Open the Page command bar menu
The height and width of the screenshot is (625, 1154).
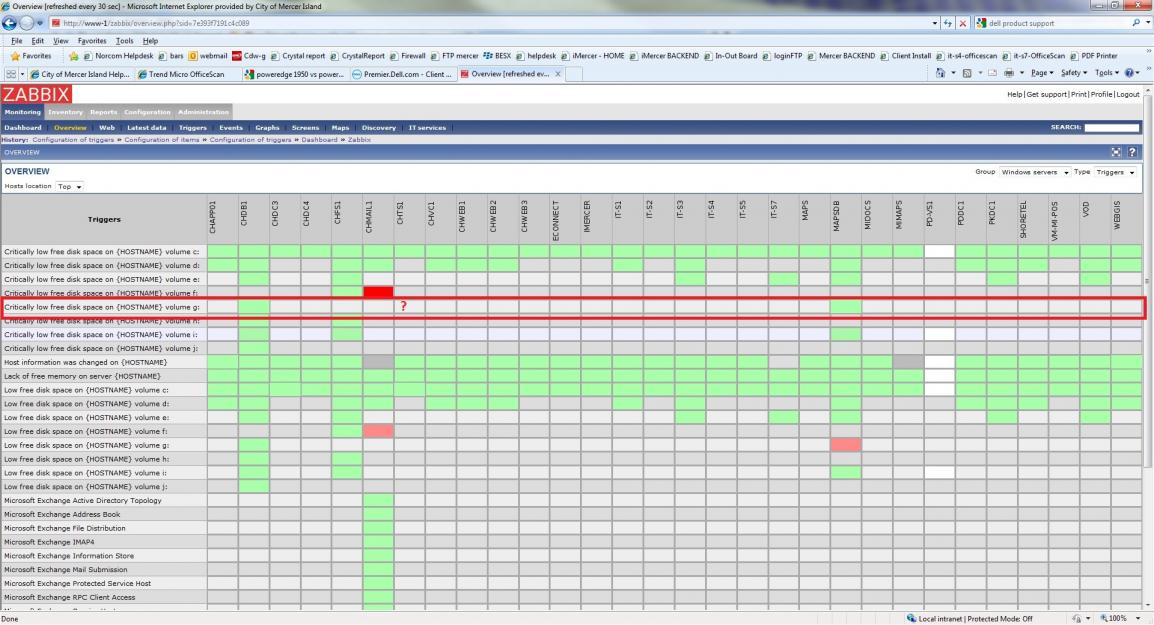point(1041,74)
